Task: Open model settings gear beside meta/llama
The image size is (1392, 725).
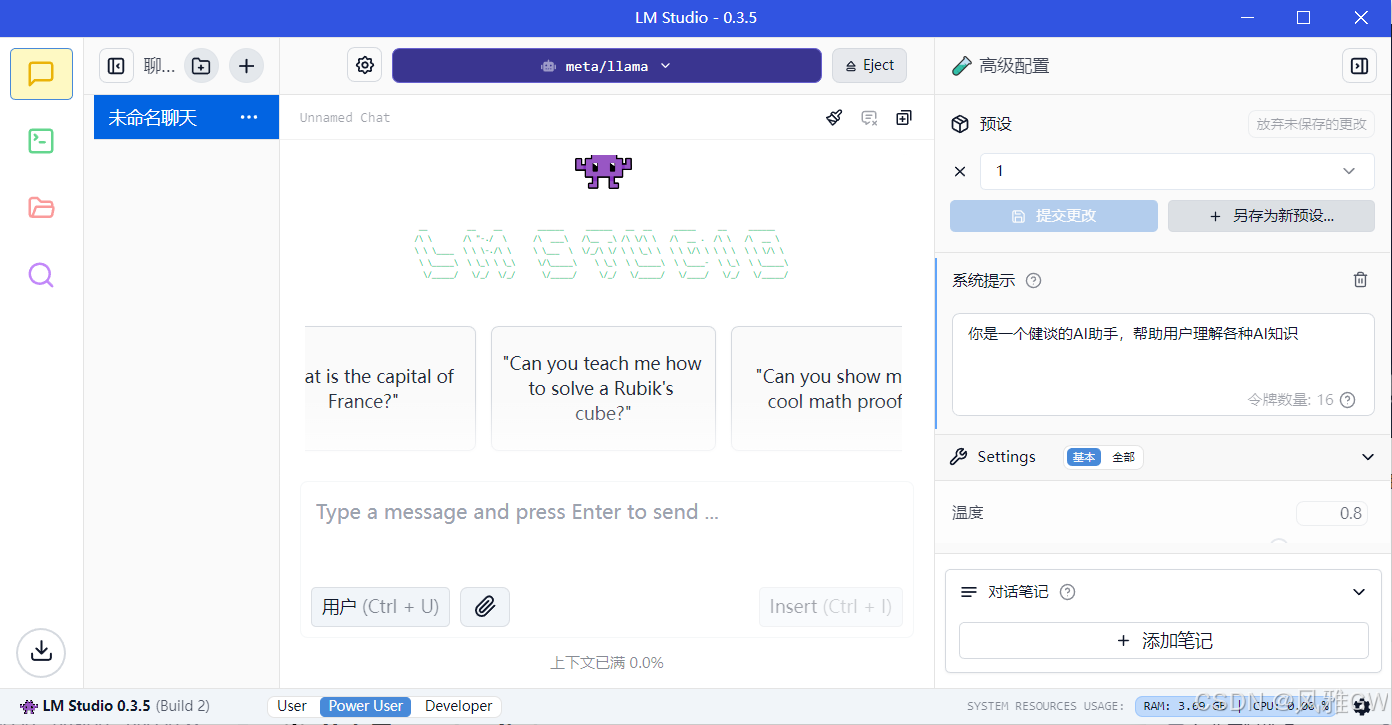Action: pyautogui.click(x=365, y=66)
